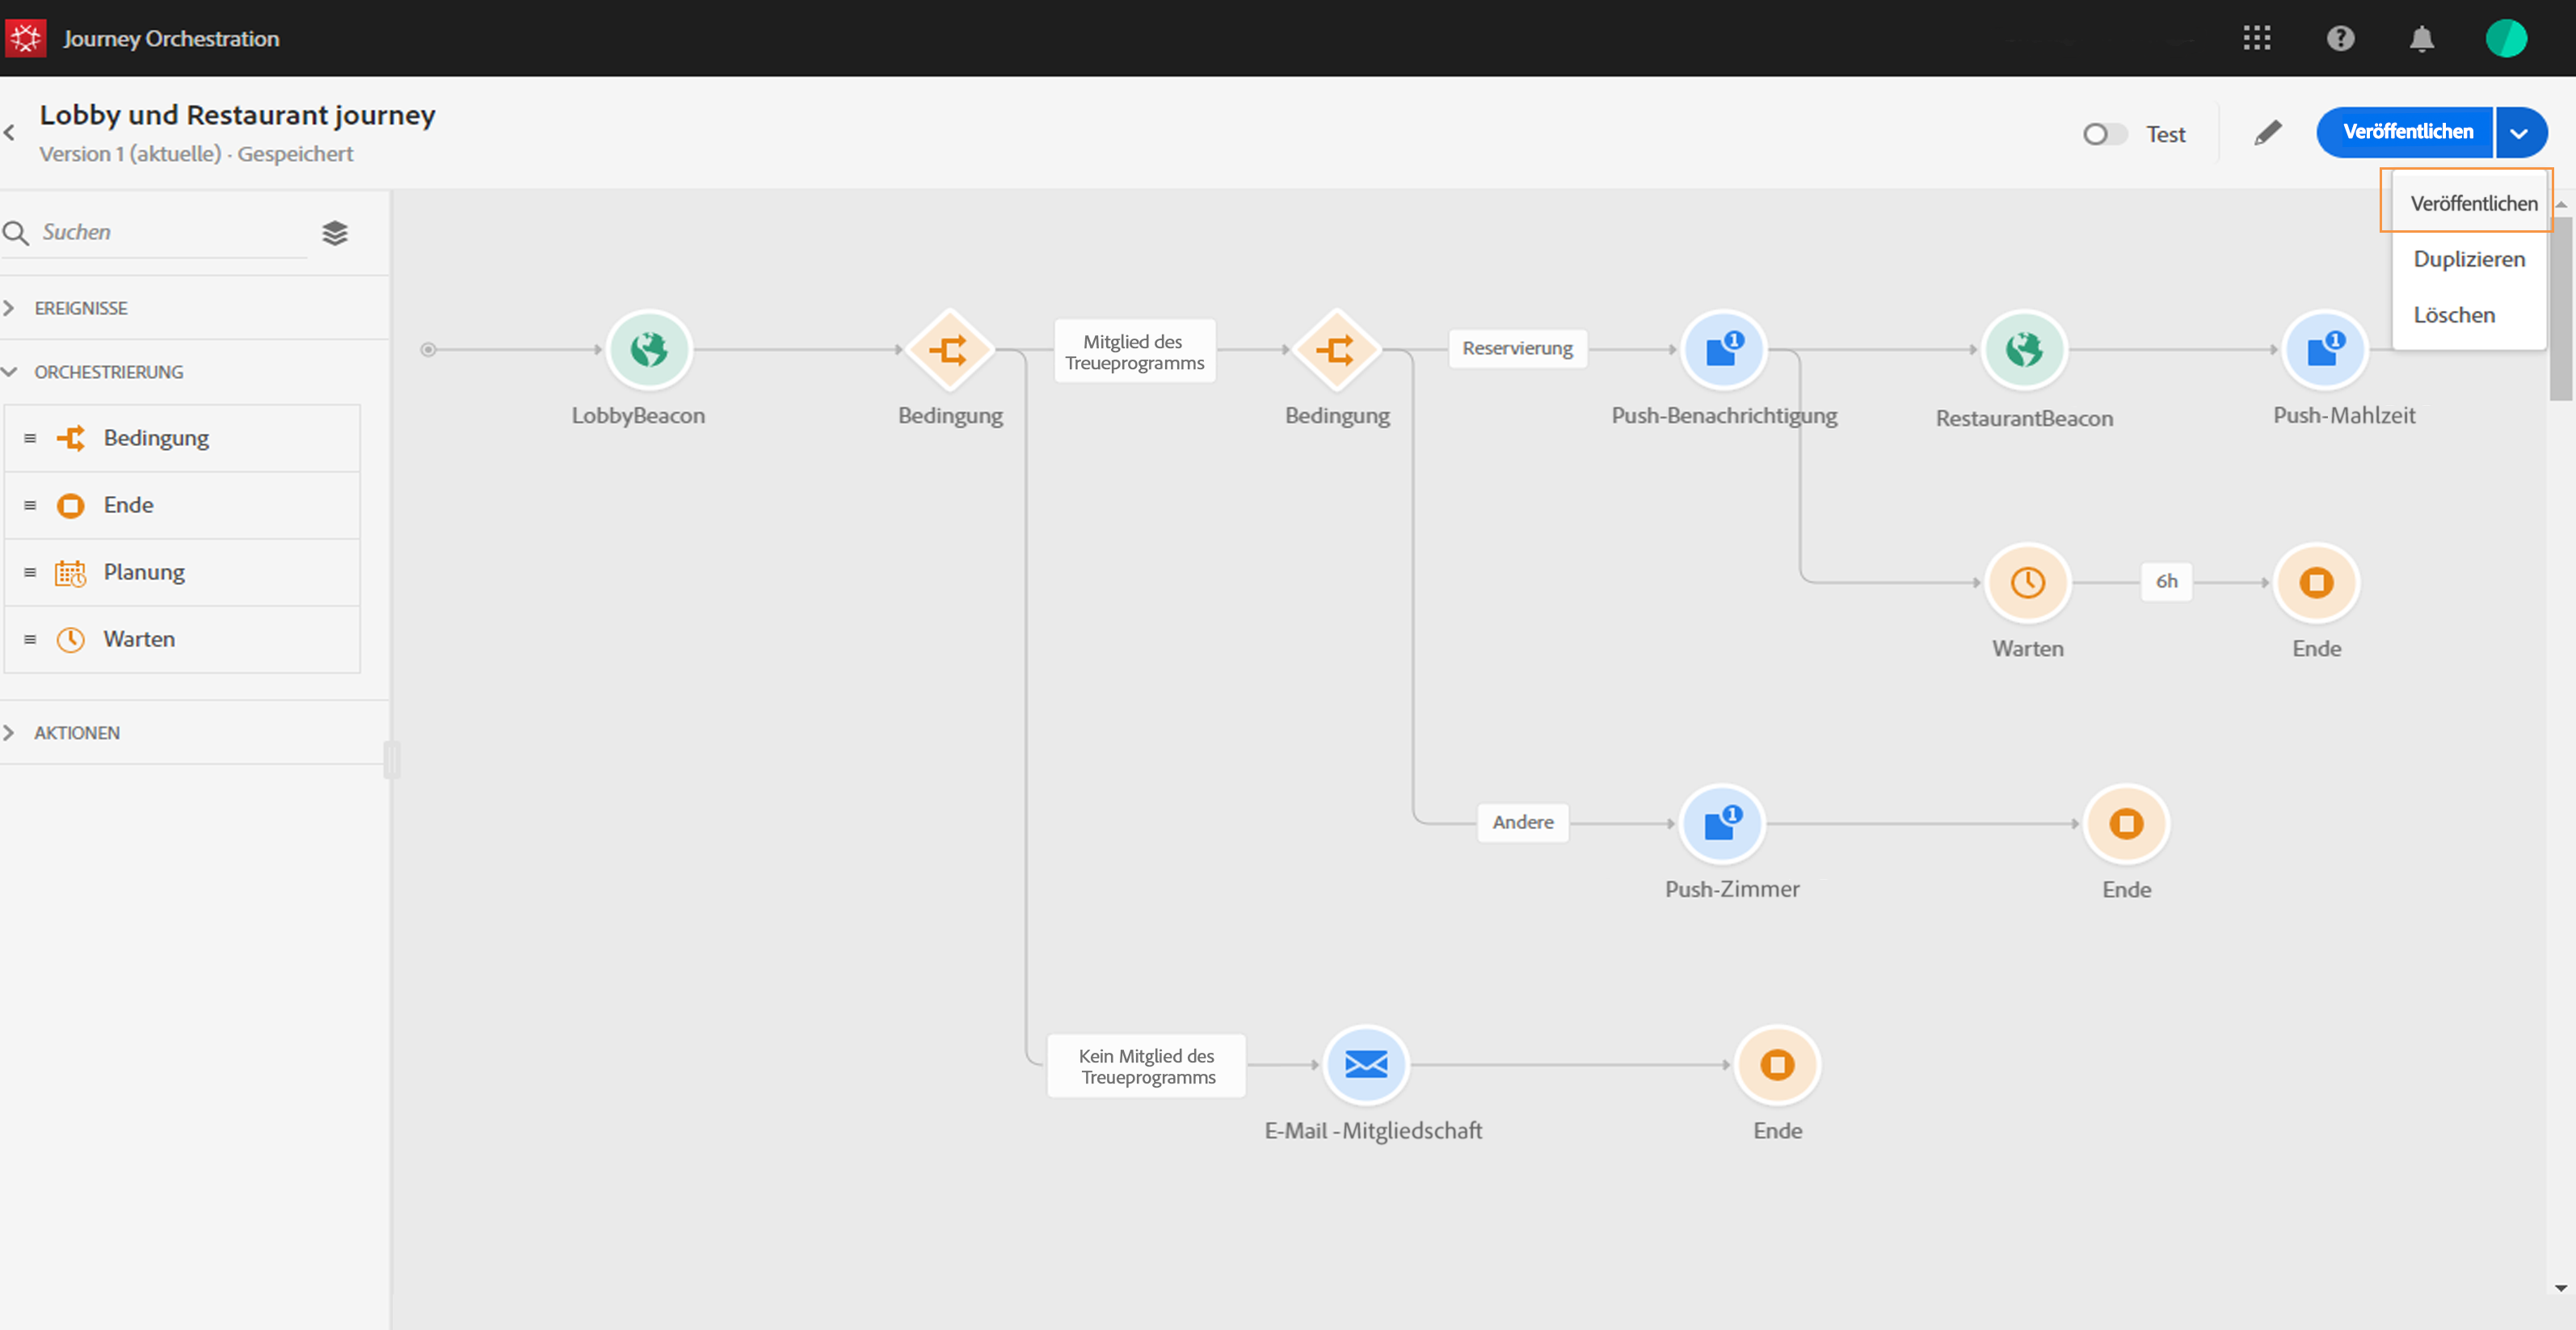The height and width of the screenshot is (1330, 2576).
Task: Open the help question mark icon
Action: click(2340, 38)
